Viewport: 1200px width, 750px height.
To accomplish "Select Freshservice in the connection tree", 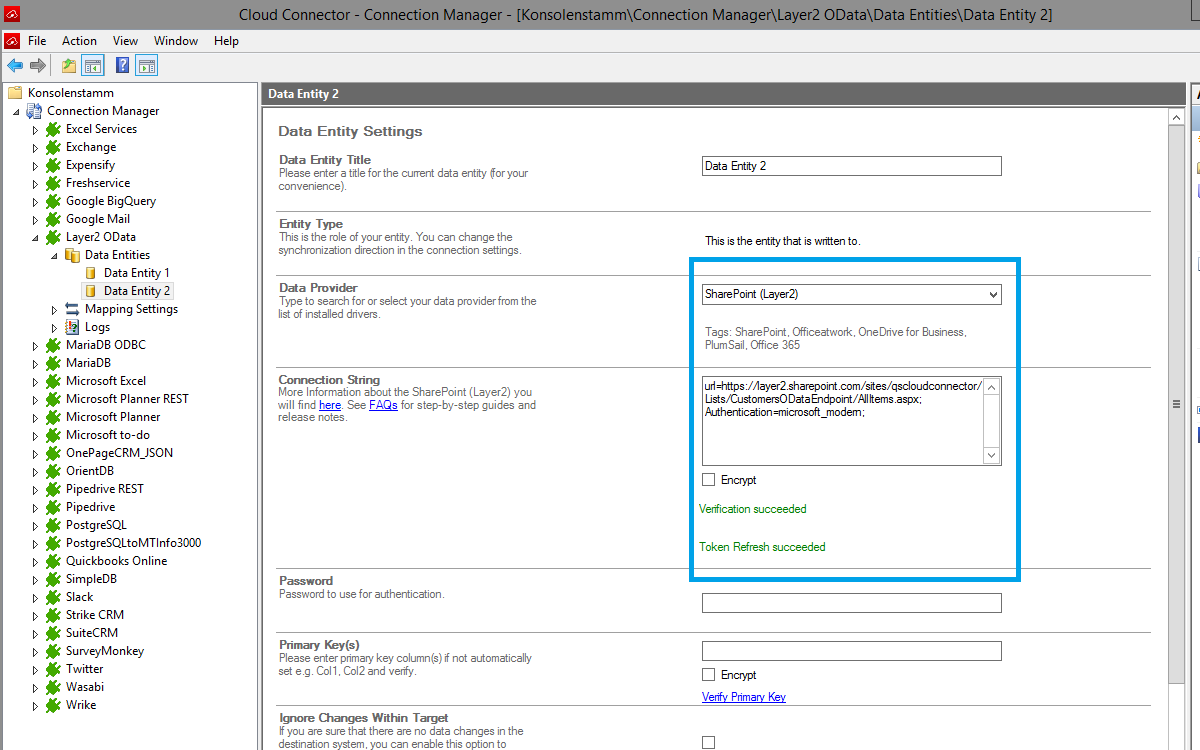I will (98, 183).
